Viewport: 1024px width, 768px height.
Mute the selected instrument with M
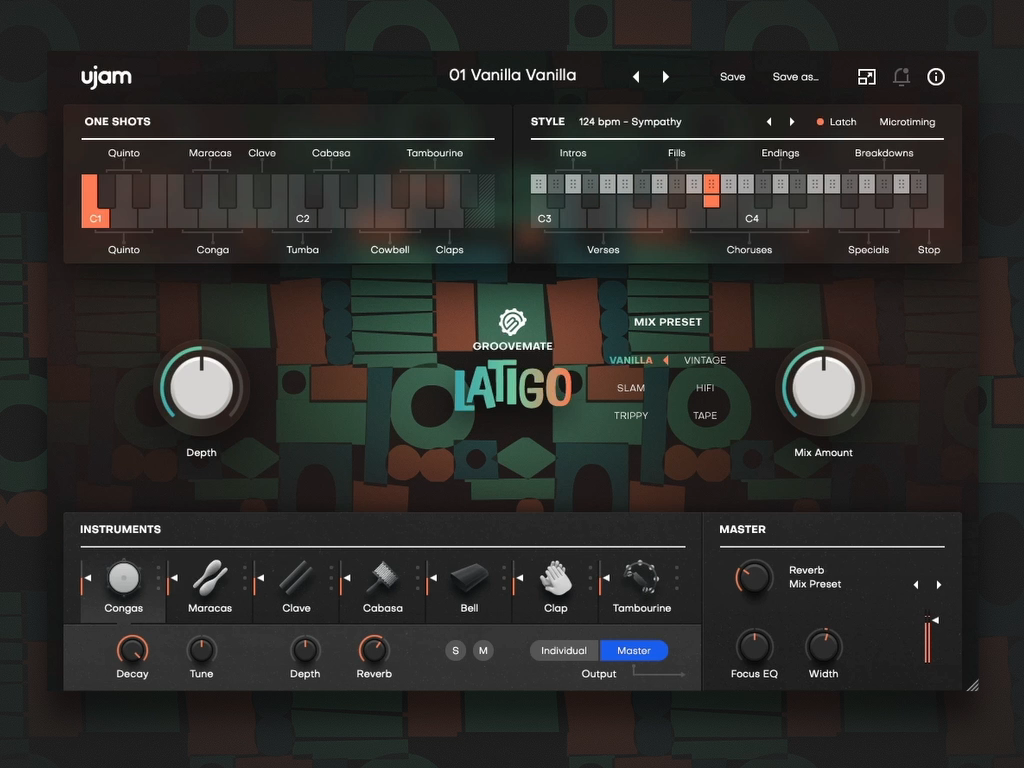click(483, 650)
